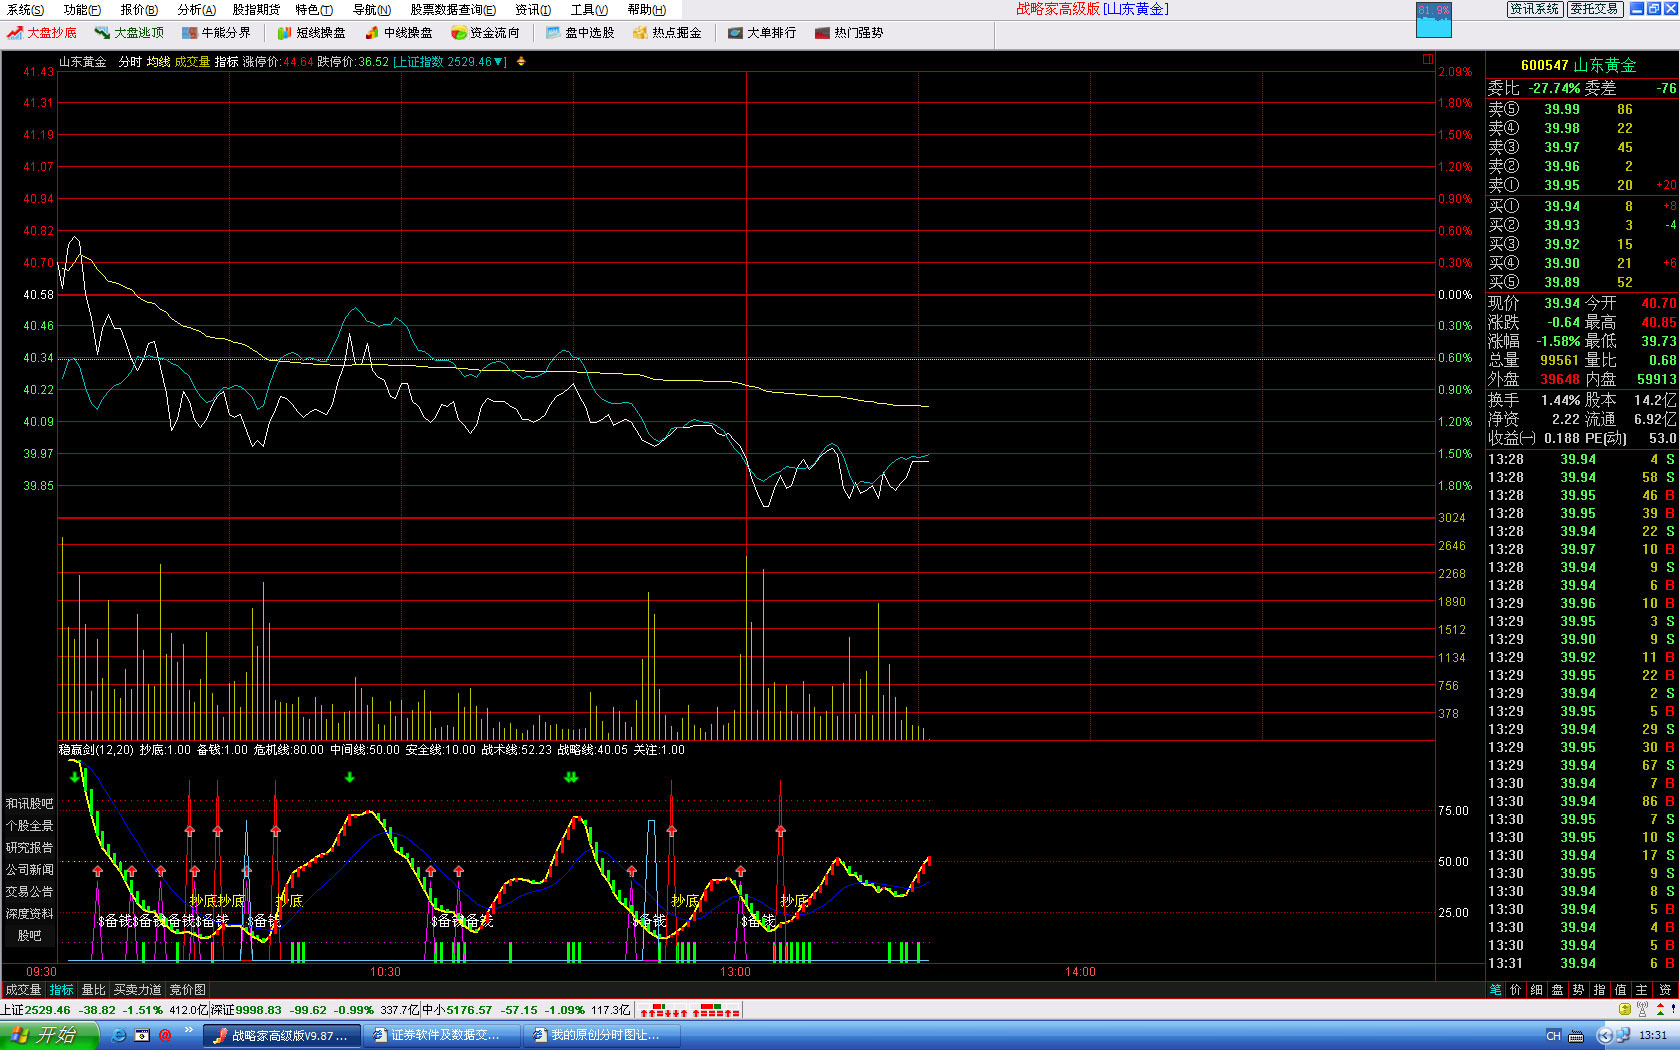This screenshot has width=1680, height=1050.
Task: Switch to the 买卖力道 bottom tab
Action: [137, 990]
